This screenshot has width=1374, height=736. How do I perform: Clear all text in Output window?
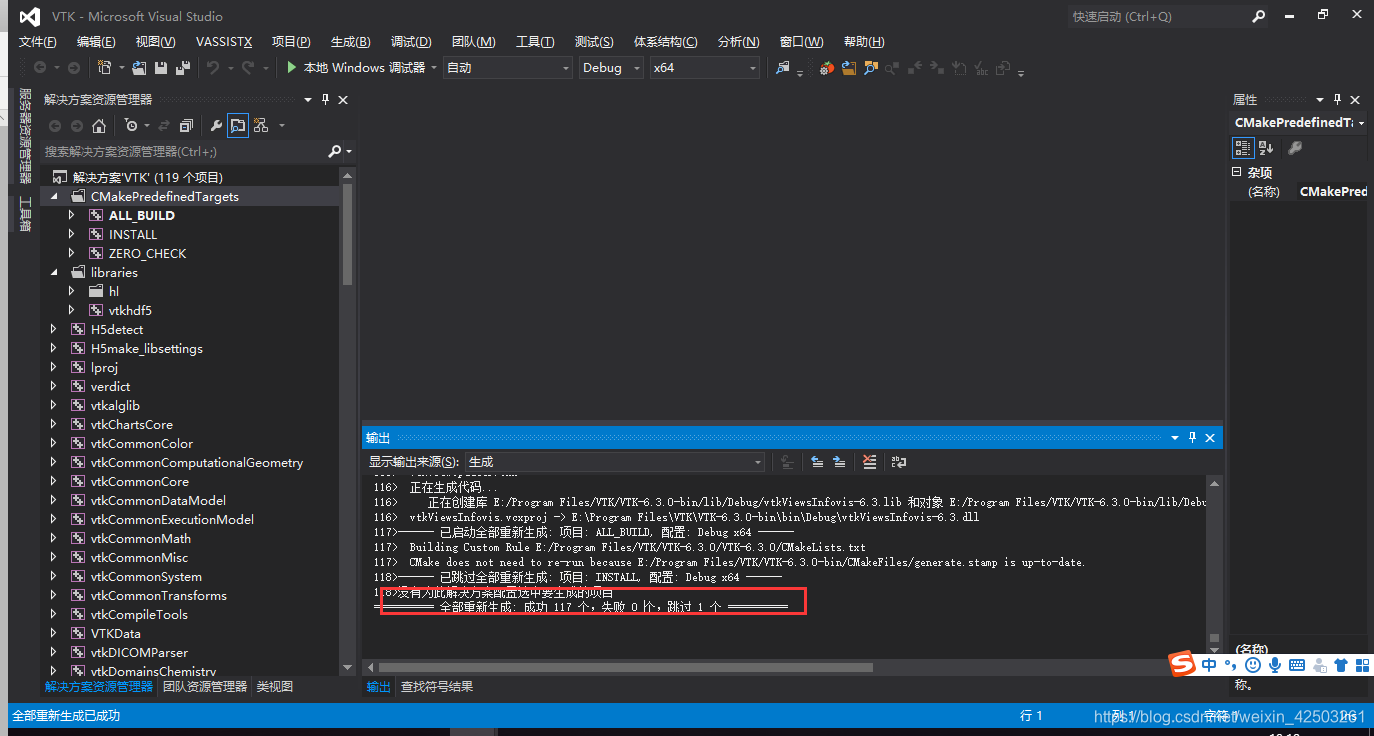click(869, 462)
